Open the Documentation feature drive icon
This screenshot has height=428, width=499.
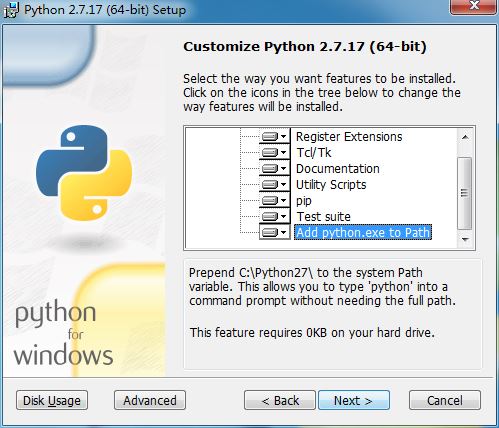pyautogui.click(x=274, y=168)
